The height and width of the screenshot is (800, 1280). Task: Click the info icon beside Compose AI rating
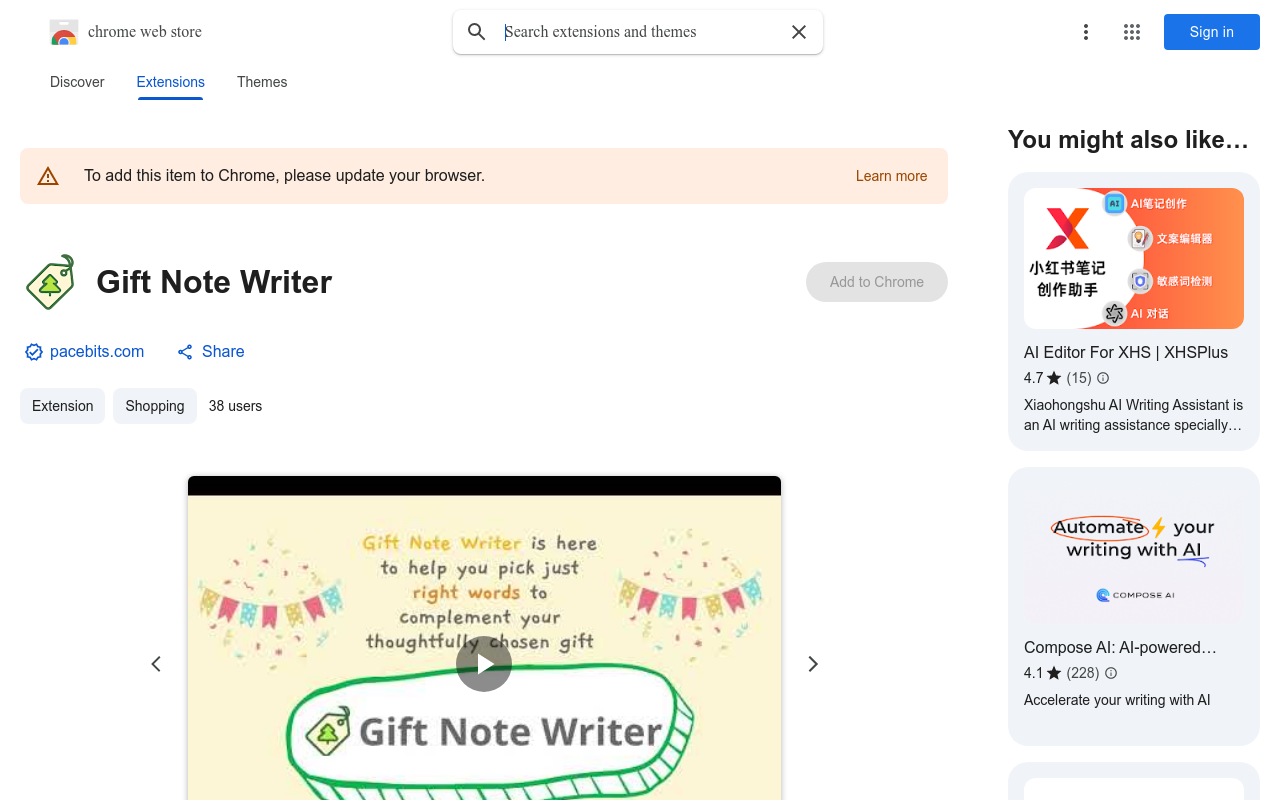tap(1111, 673)
